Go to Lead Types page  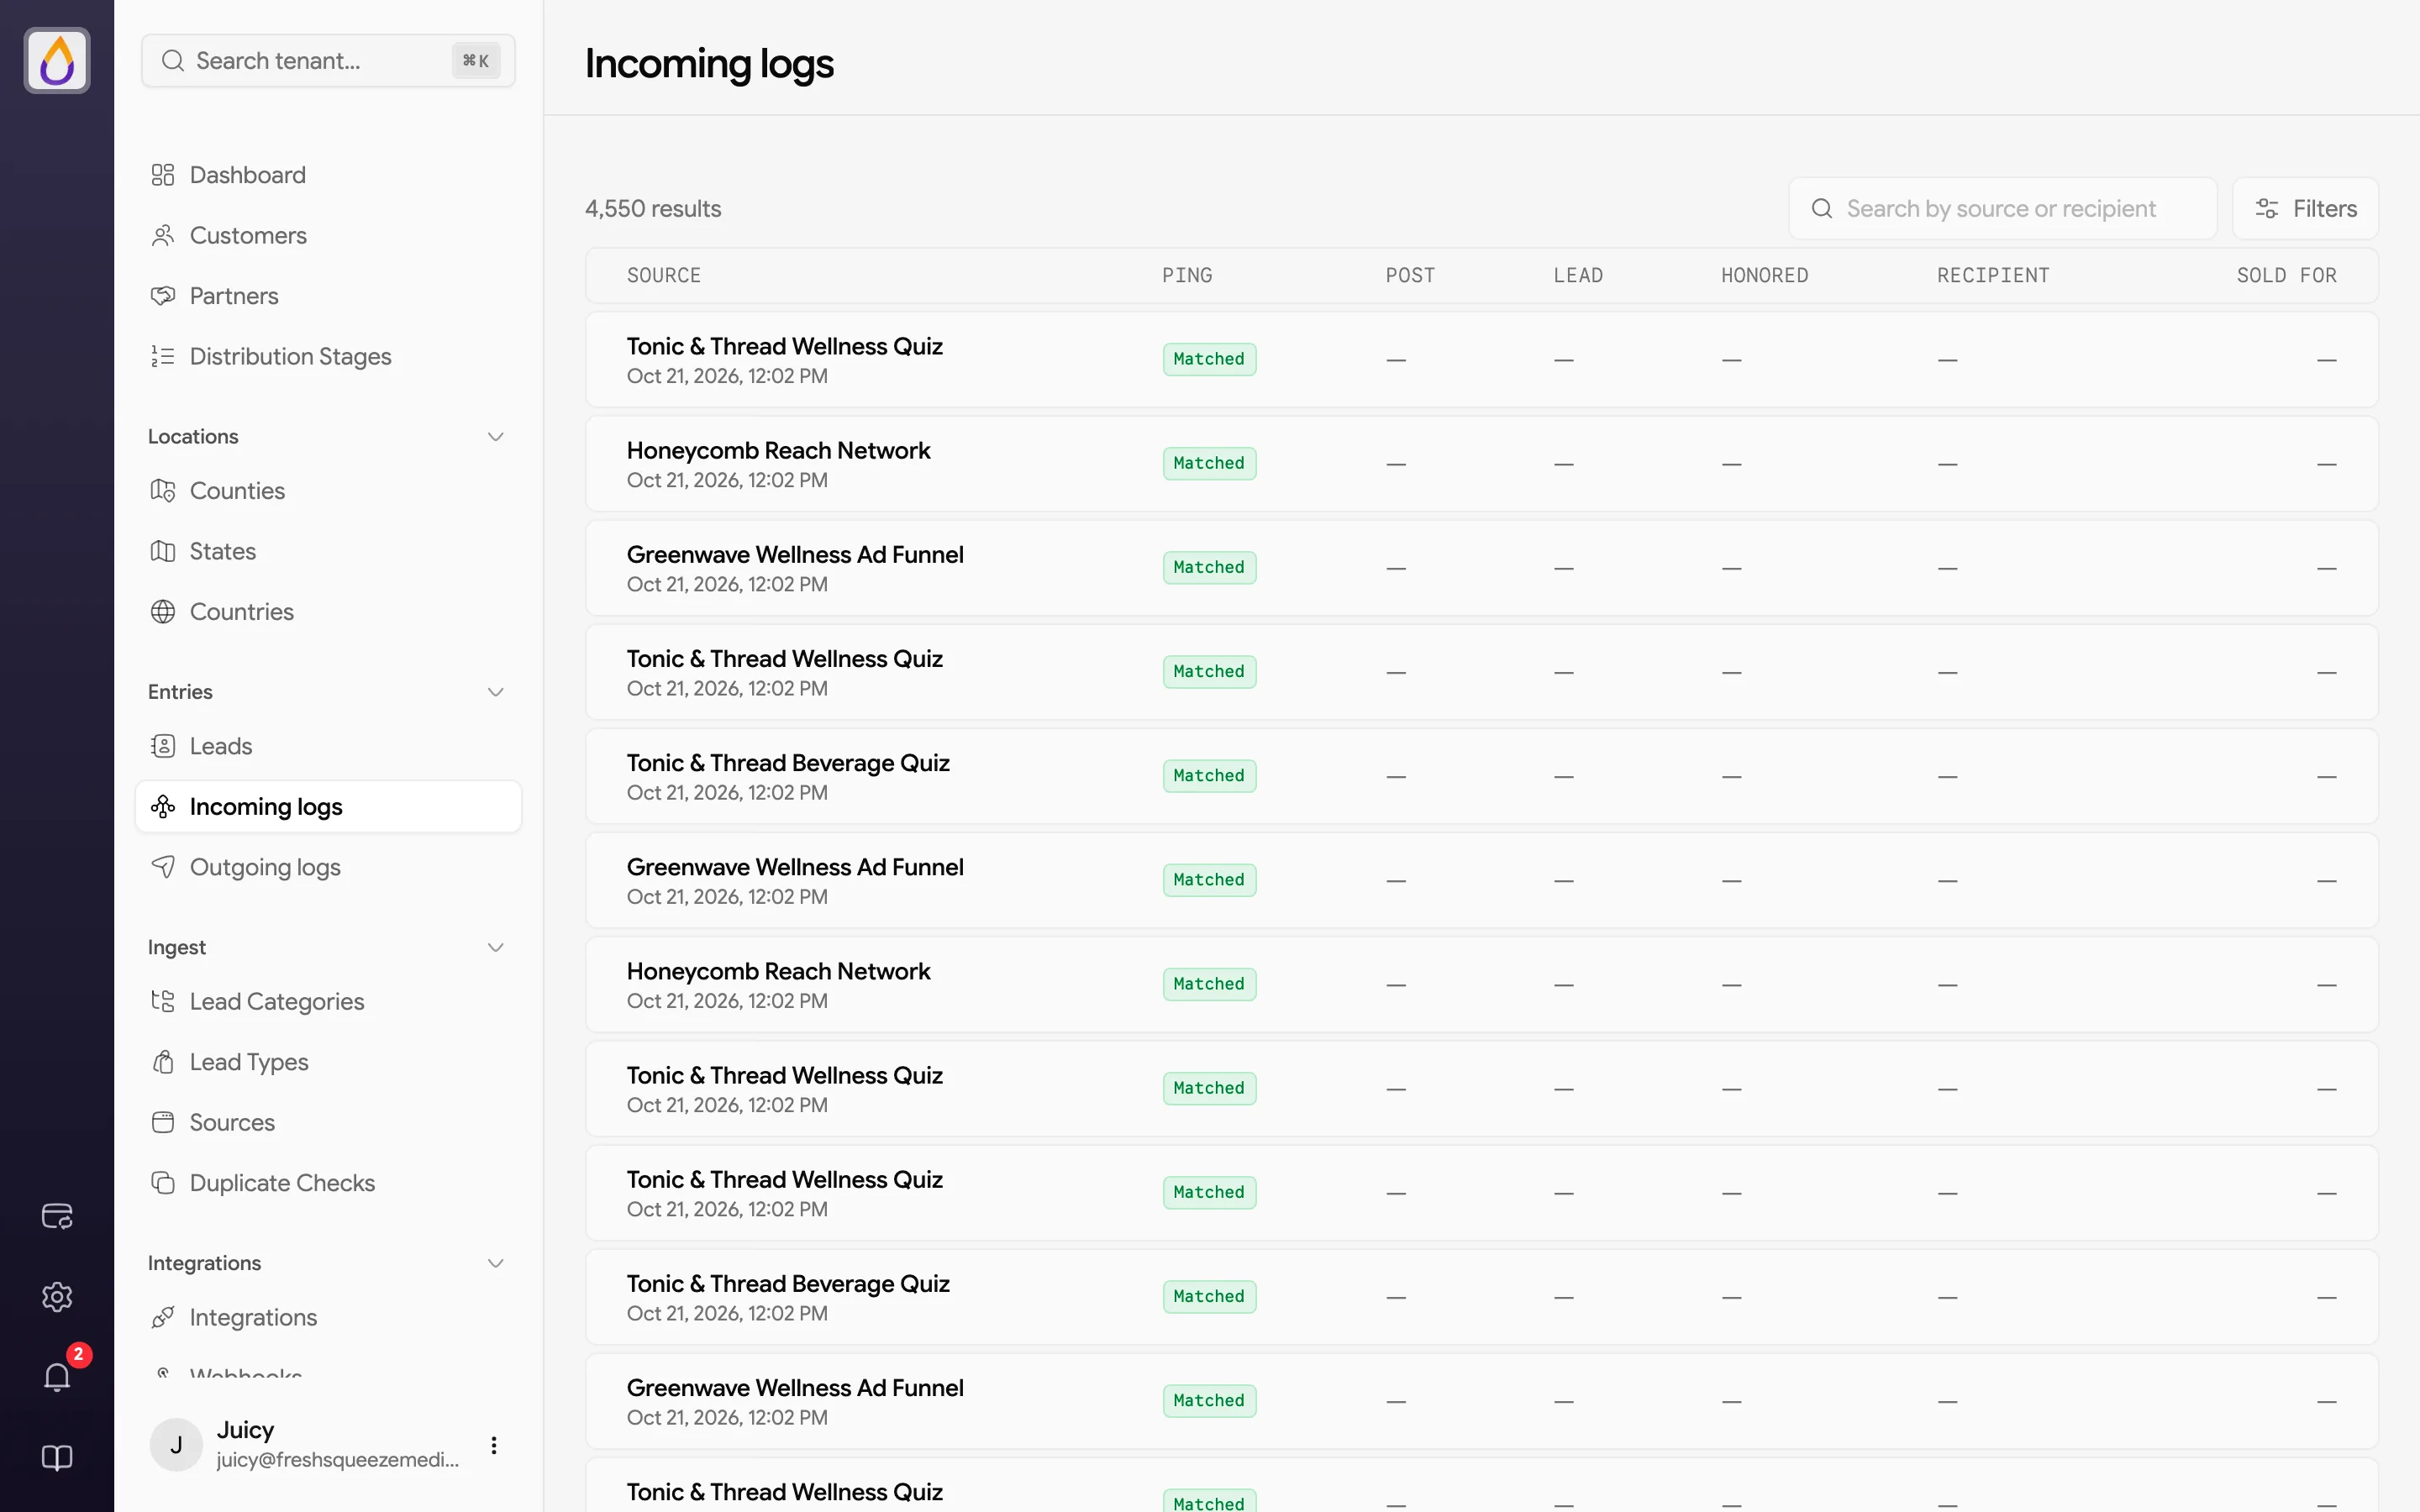[x=249, y=1062]
